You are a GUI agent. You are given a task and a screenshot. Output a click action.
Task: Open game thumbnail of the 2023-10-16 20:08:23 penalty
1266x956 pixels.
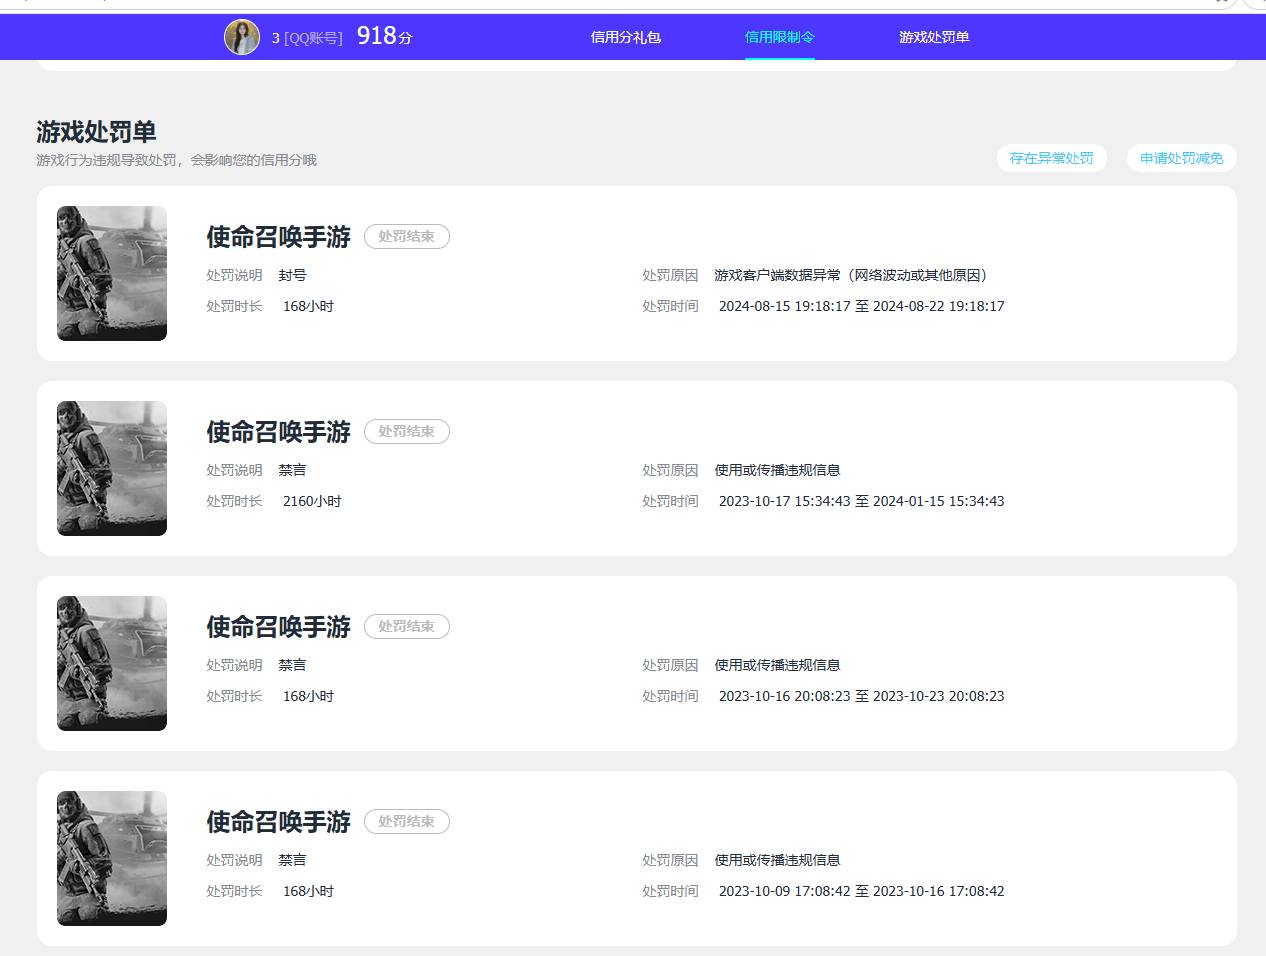112,663
